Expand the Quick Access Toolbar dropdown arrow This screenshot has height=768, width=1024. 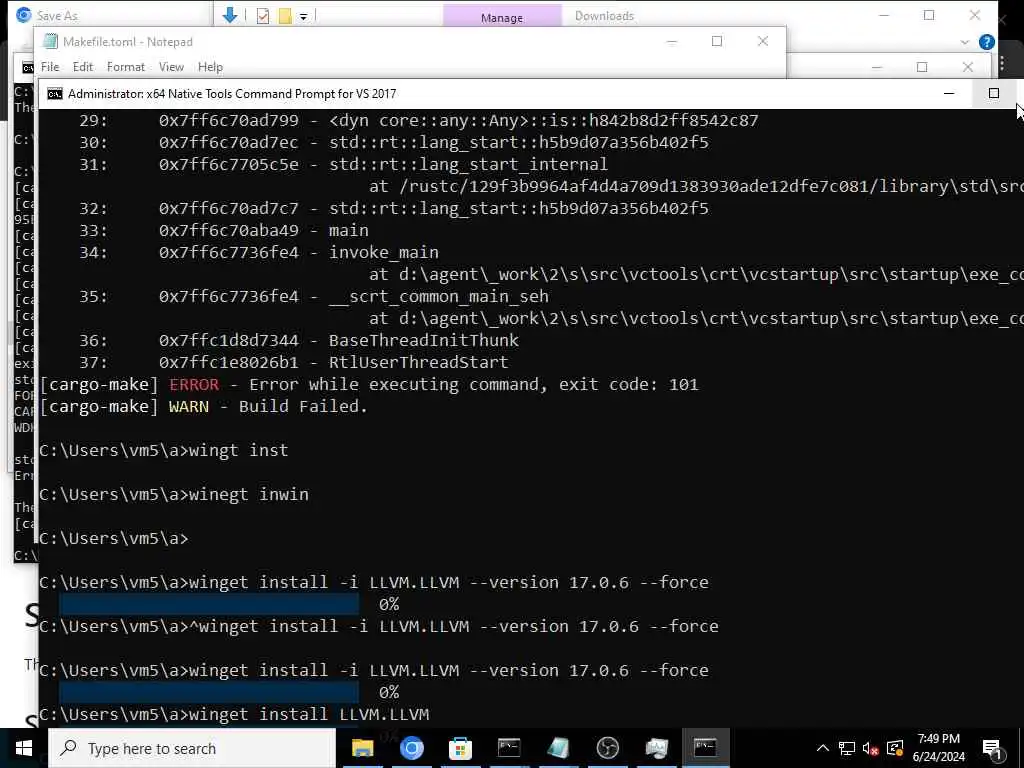[304, 16]
